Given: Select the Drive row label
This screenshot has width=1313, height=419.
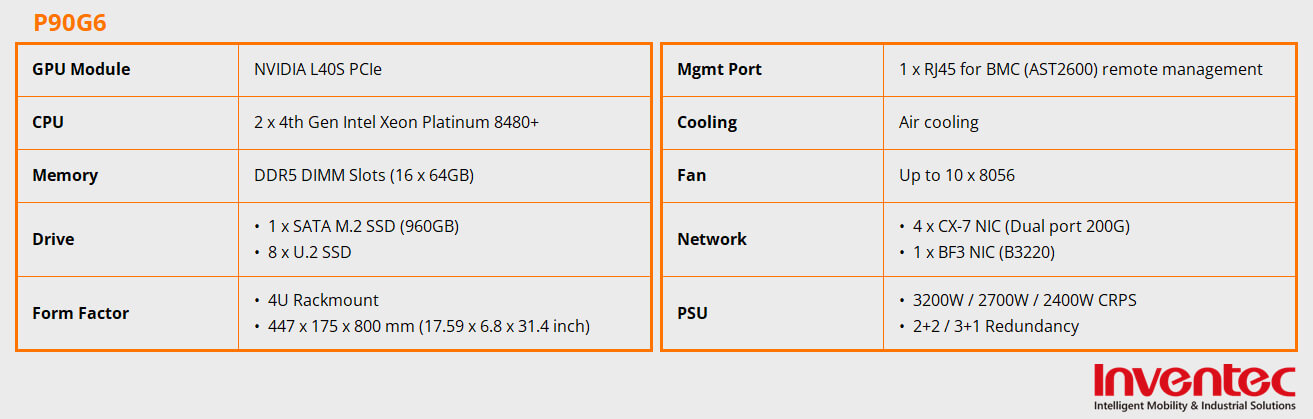Looking at the screenshot, I should (53, 240).
